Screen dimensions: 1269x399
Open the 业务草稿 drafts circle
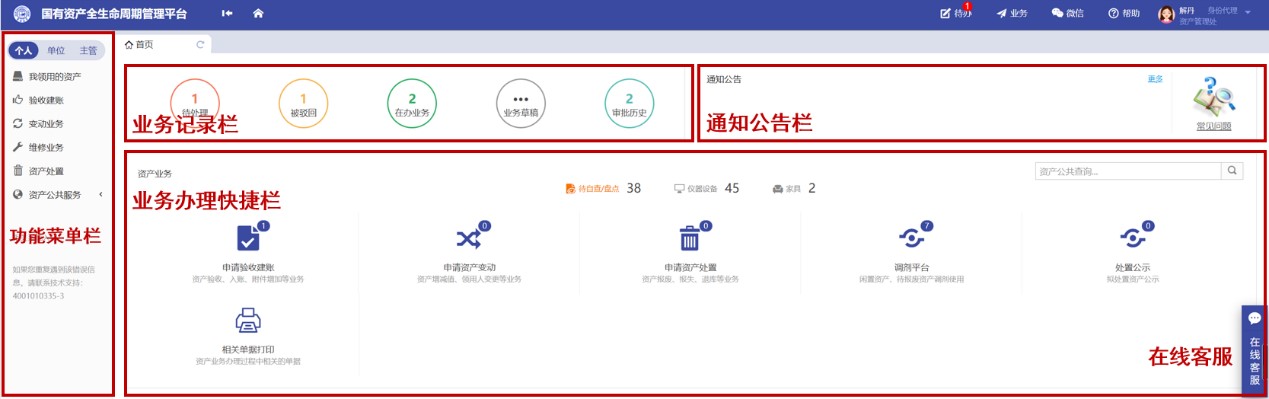pos(520,102)
